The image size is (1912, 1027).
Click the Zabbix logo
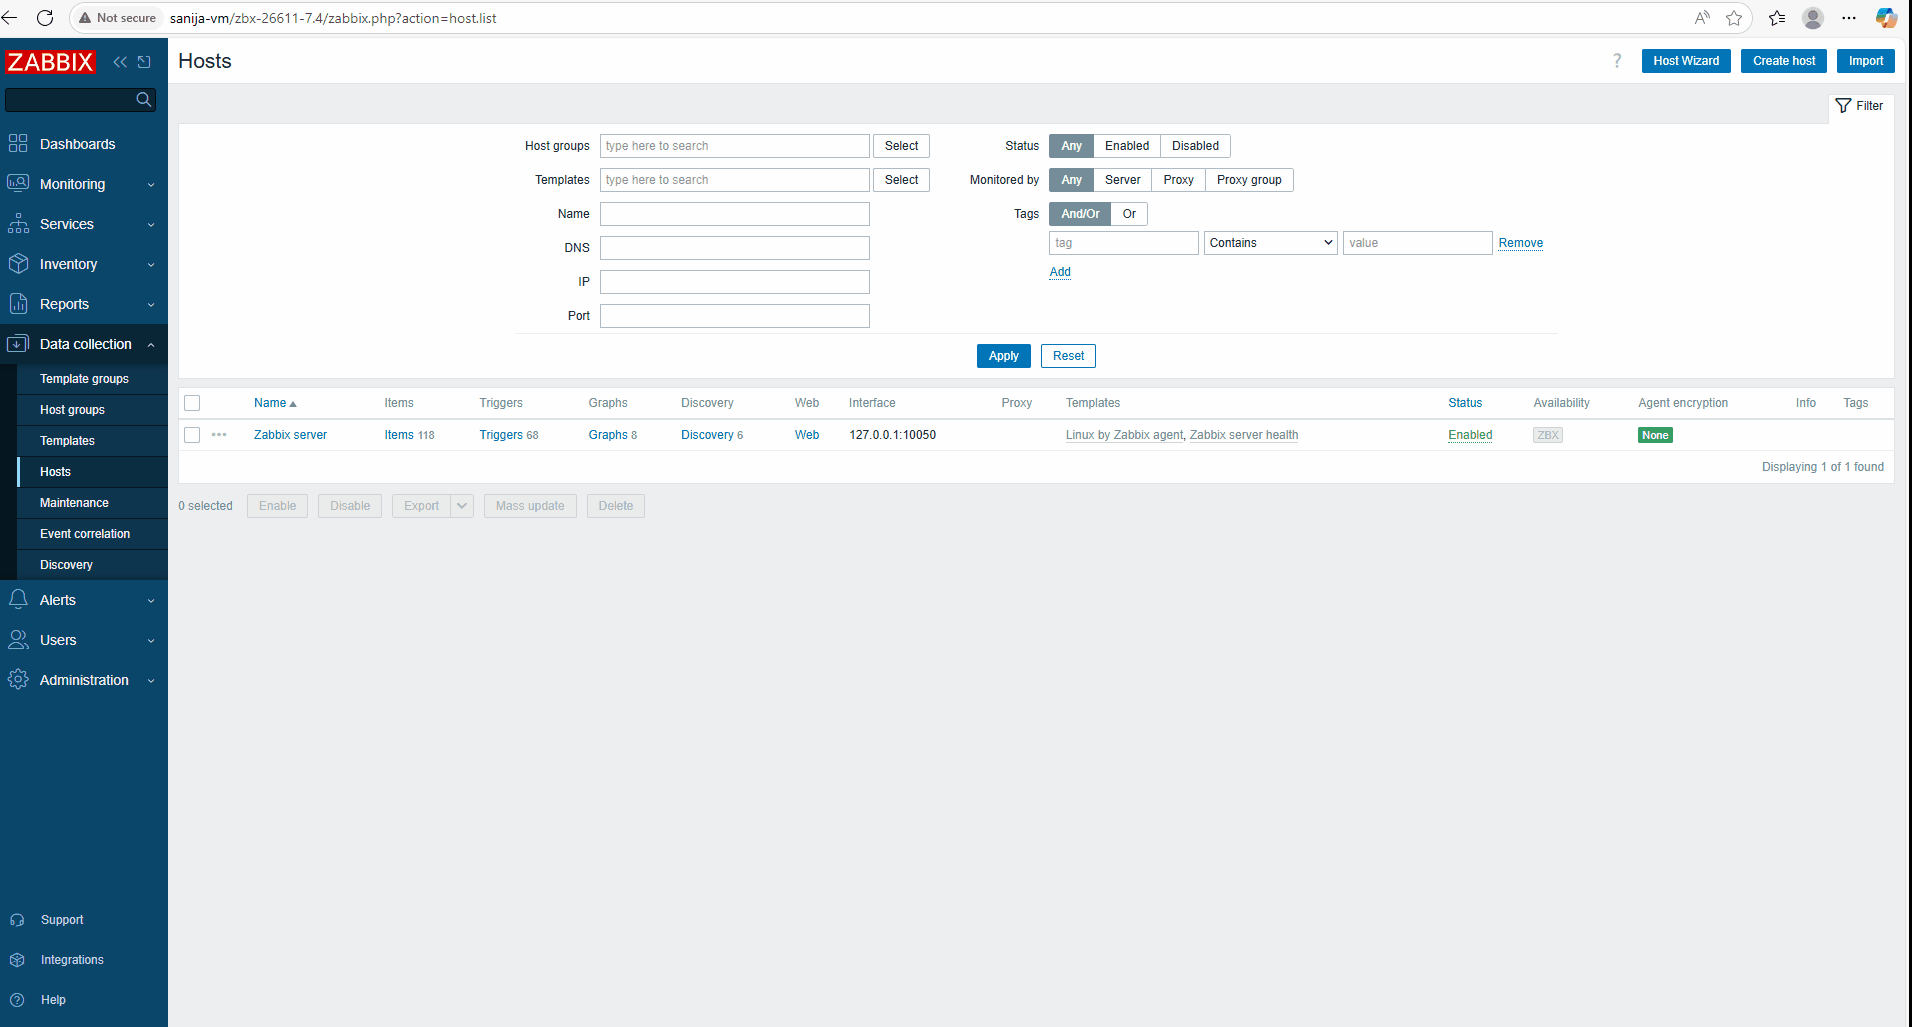[x=50, y=62]
